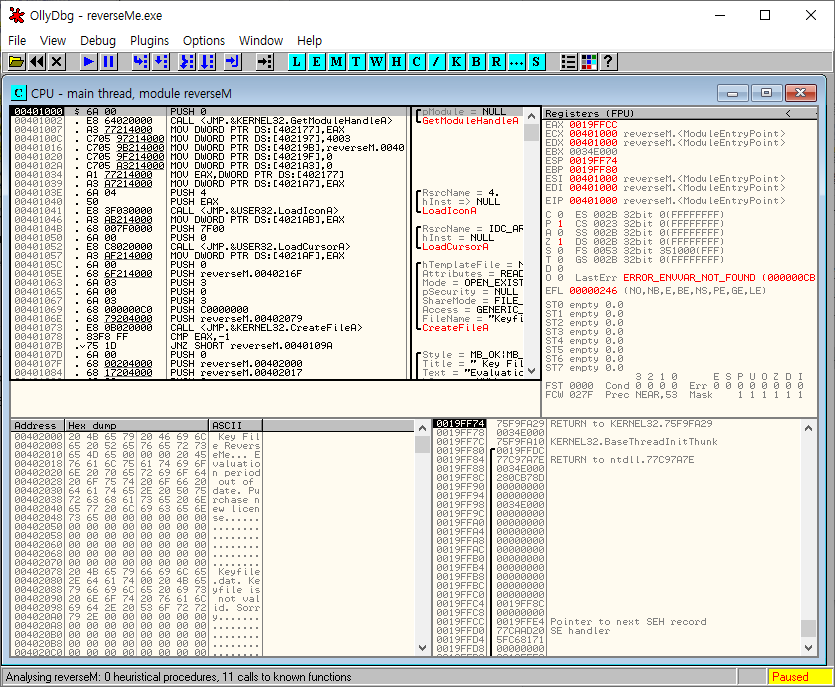Show Executable modules window (E)
This screenshot has height=687, width=835.
316,62
